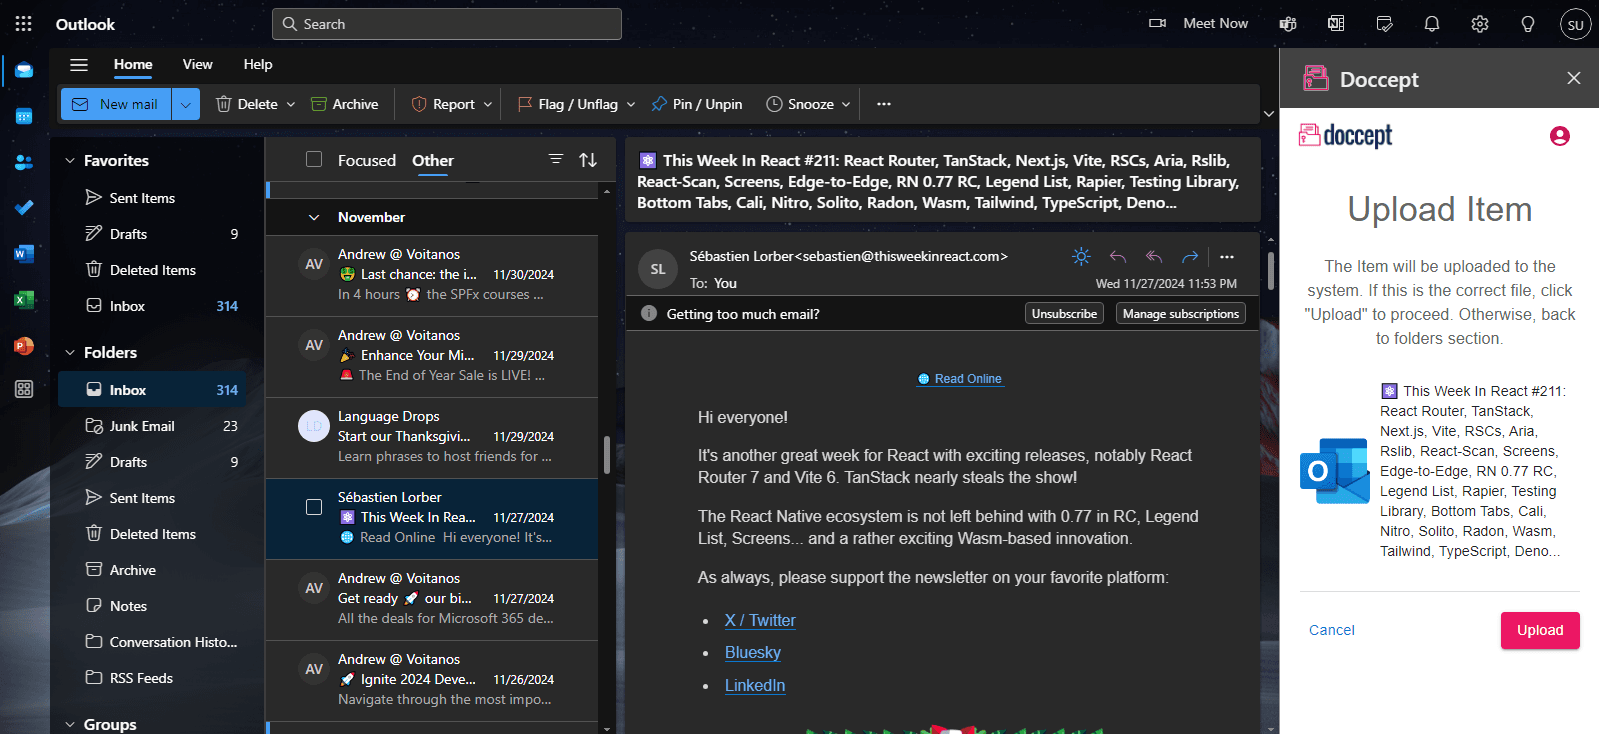The image size is (1599, 734).
Task: Open Calendar in the left app rail
Action: pyautogui.click(x=24, y=117)
